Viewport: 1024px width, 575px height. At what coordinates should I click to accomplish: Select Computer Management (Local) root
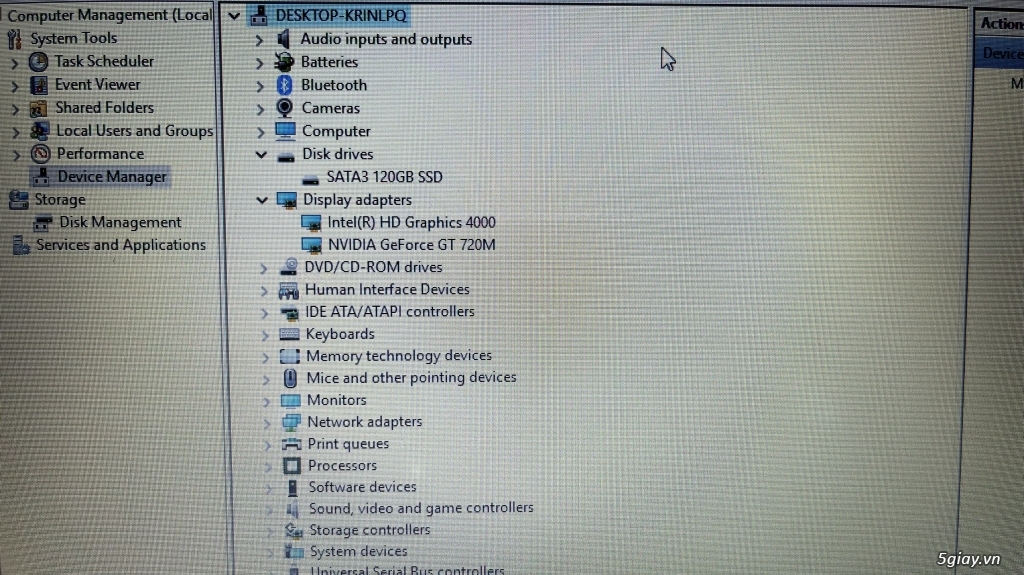pos(109,14)
